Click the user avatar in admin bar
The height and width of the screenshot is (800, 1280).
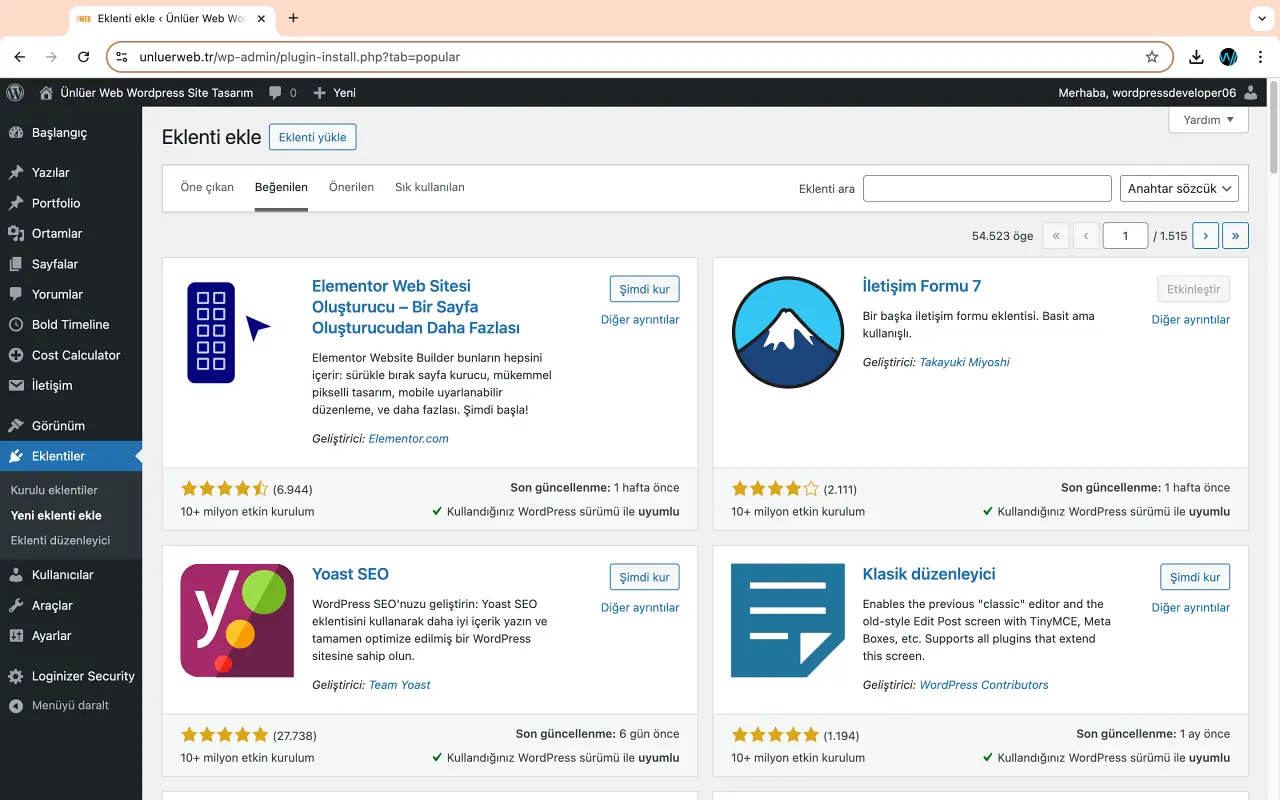coord(1252,92)
